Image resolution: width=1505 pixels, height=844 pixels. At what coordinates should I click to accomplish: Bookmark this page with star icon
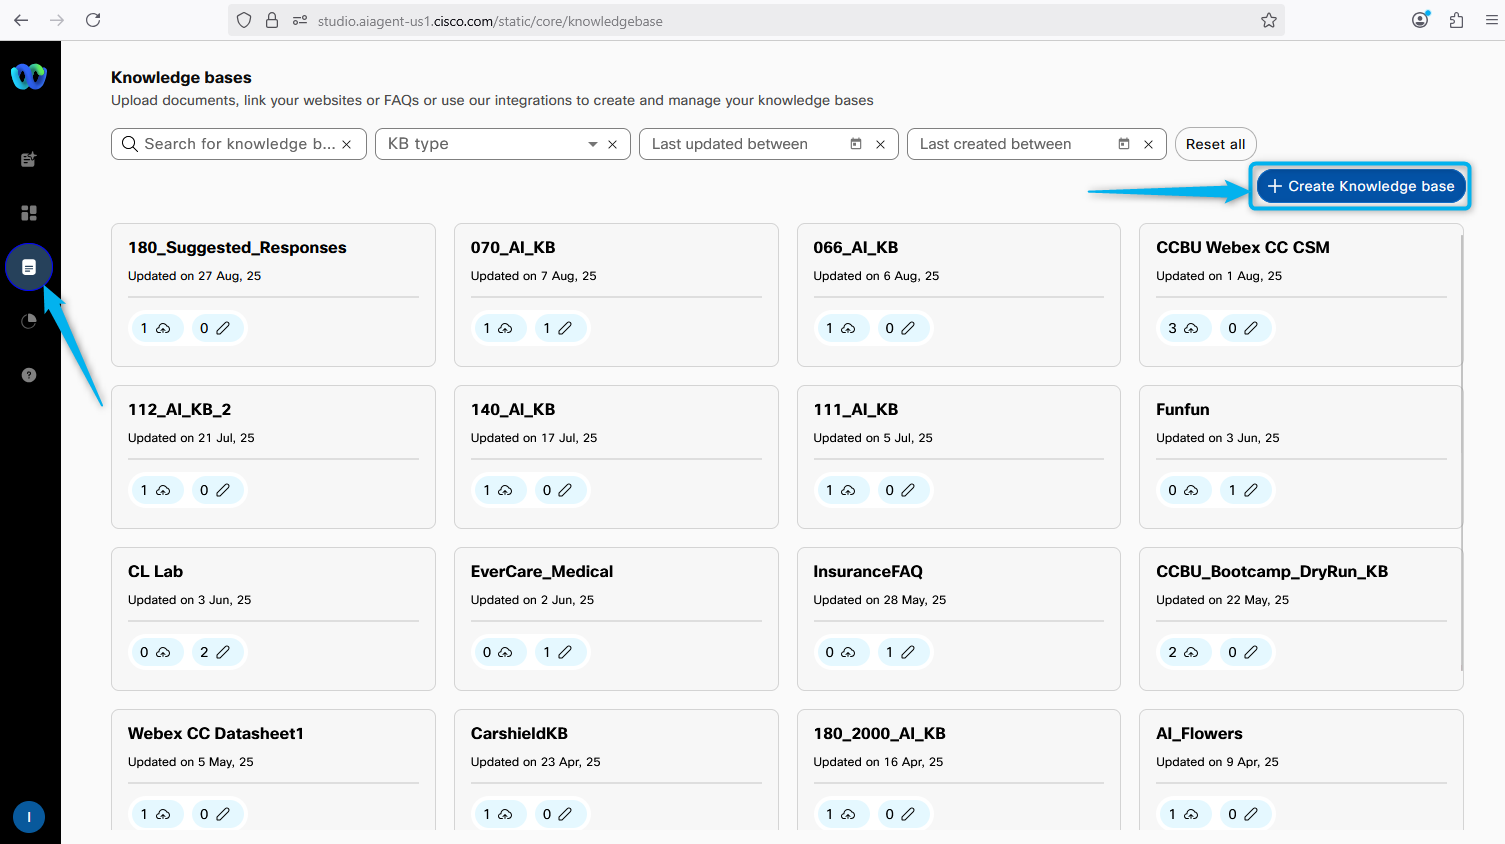pos(1268,20)
